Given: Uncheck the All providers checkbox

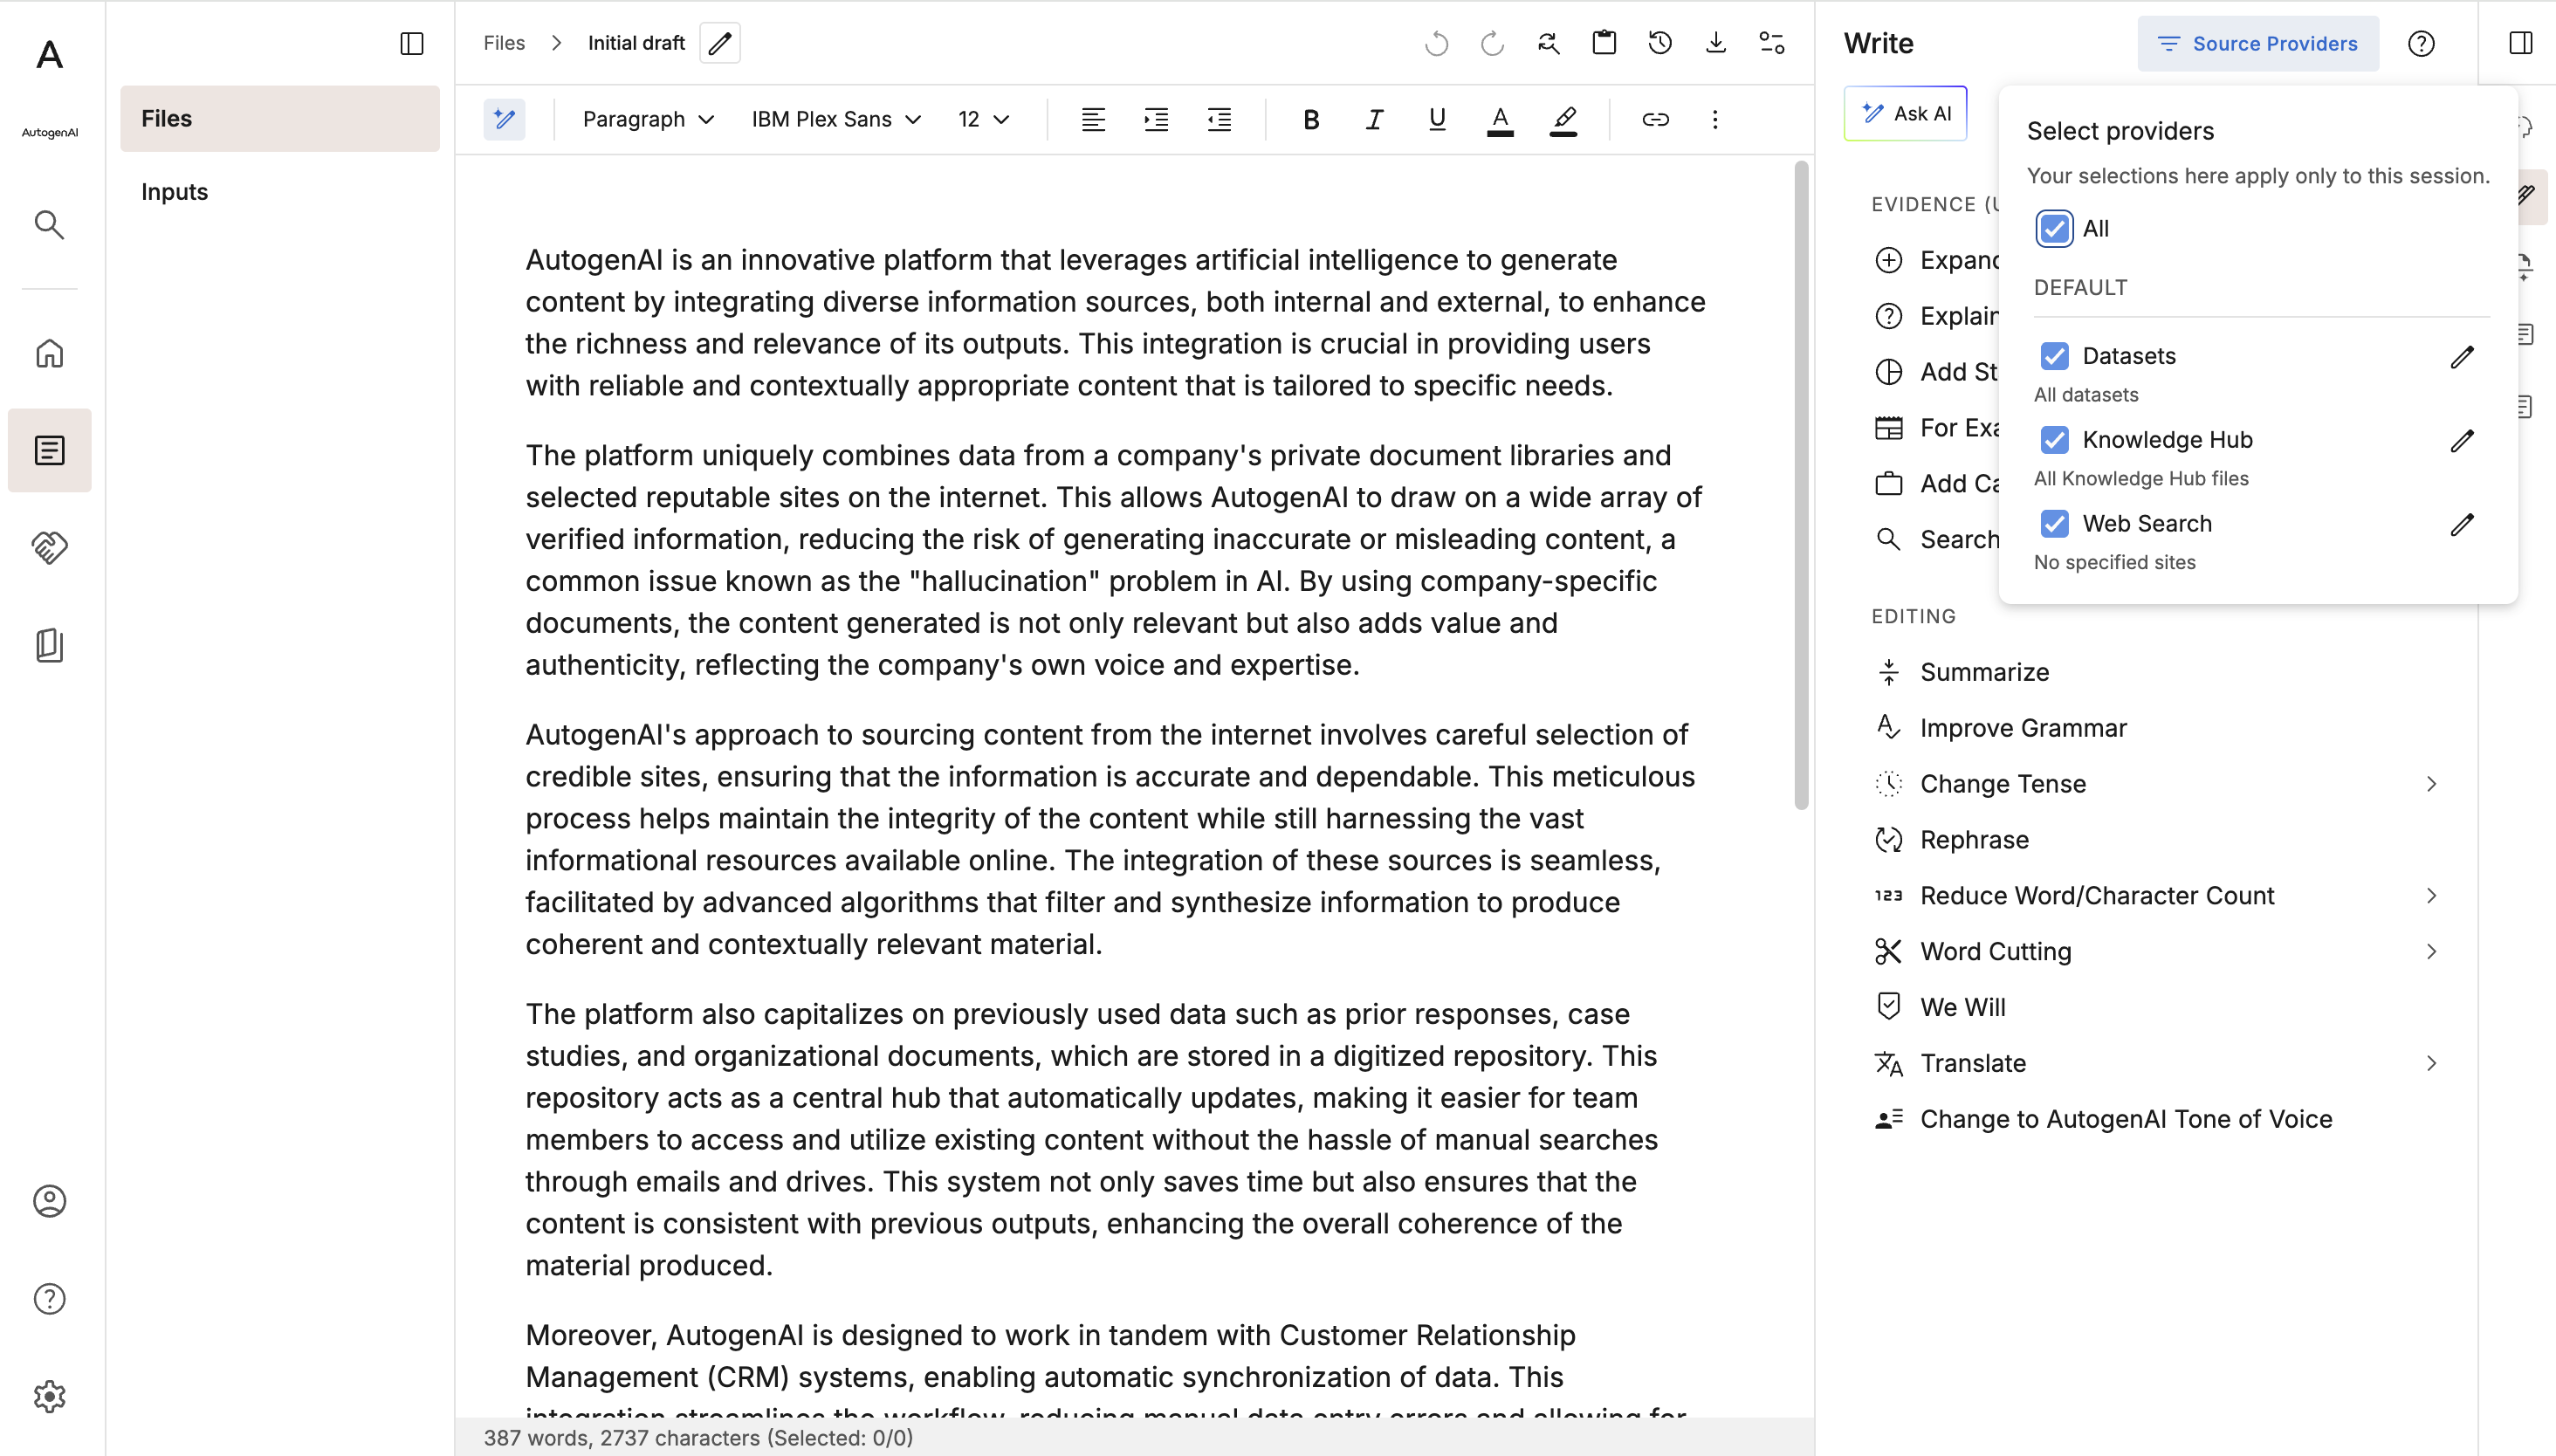Looking at the screenshot, I should [2054, 229].
